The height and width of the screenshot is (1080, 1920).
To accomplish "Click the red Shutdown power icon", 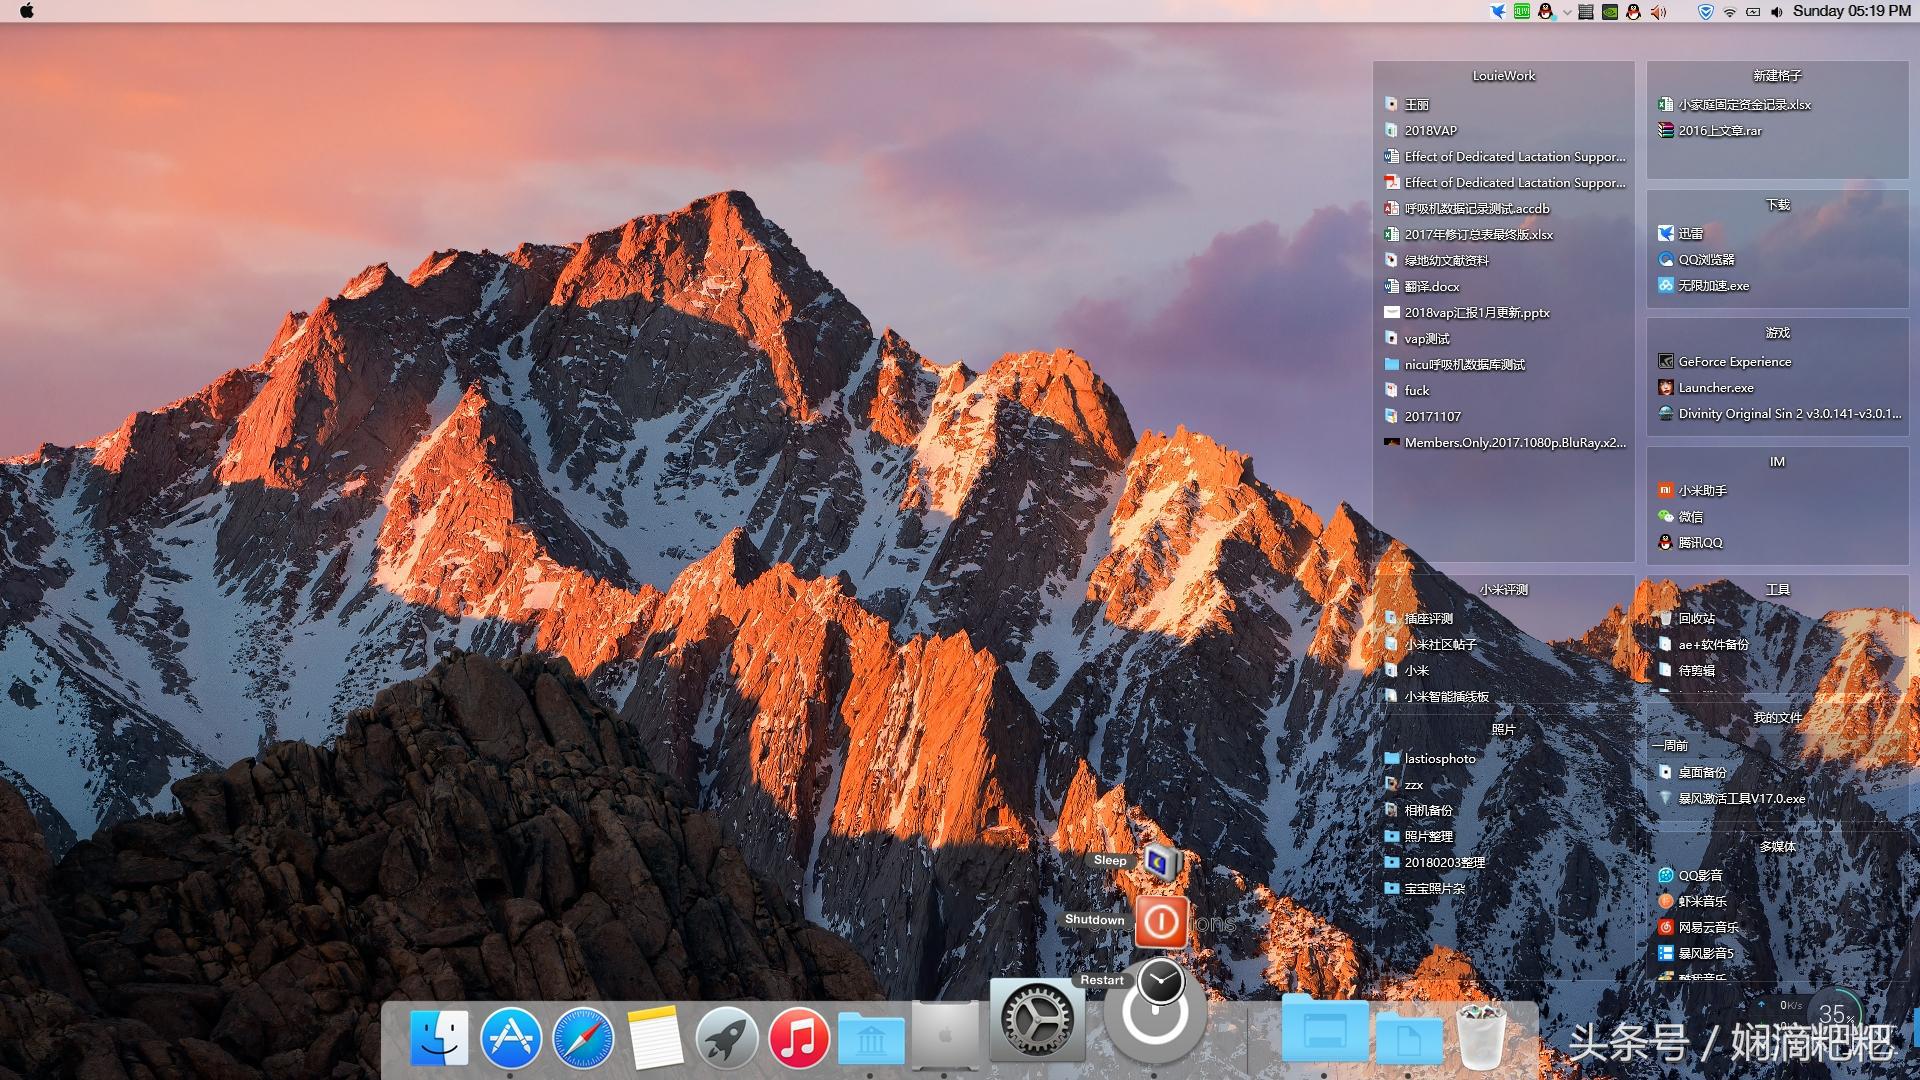I will (1161, 921).
